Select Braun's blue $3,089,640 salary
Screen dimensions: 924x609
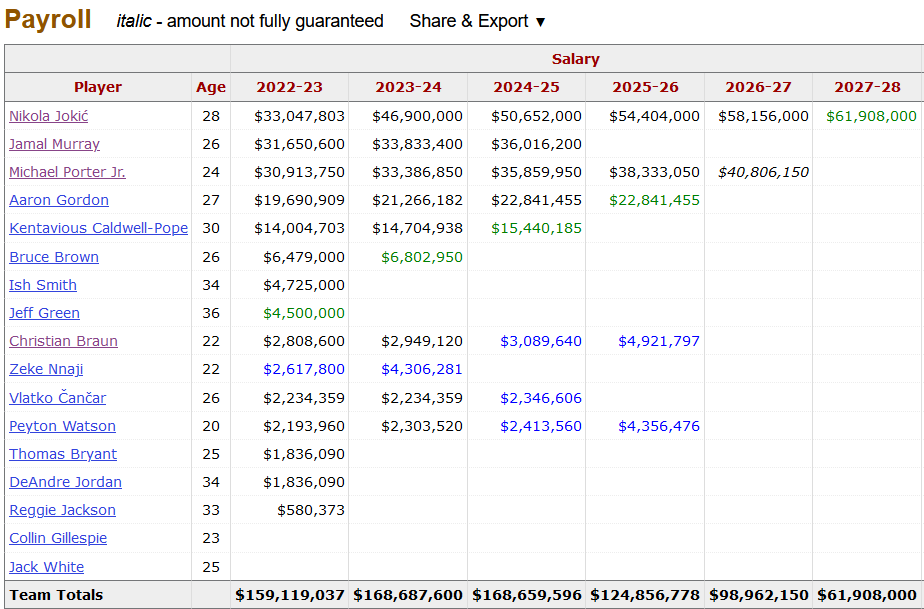541,341
